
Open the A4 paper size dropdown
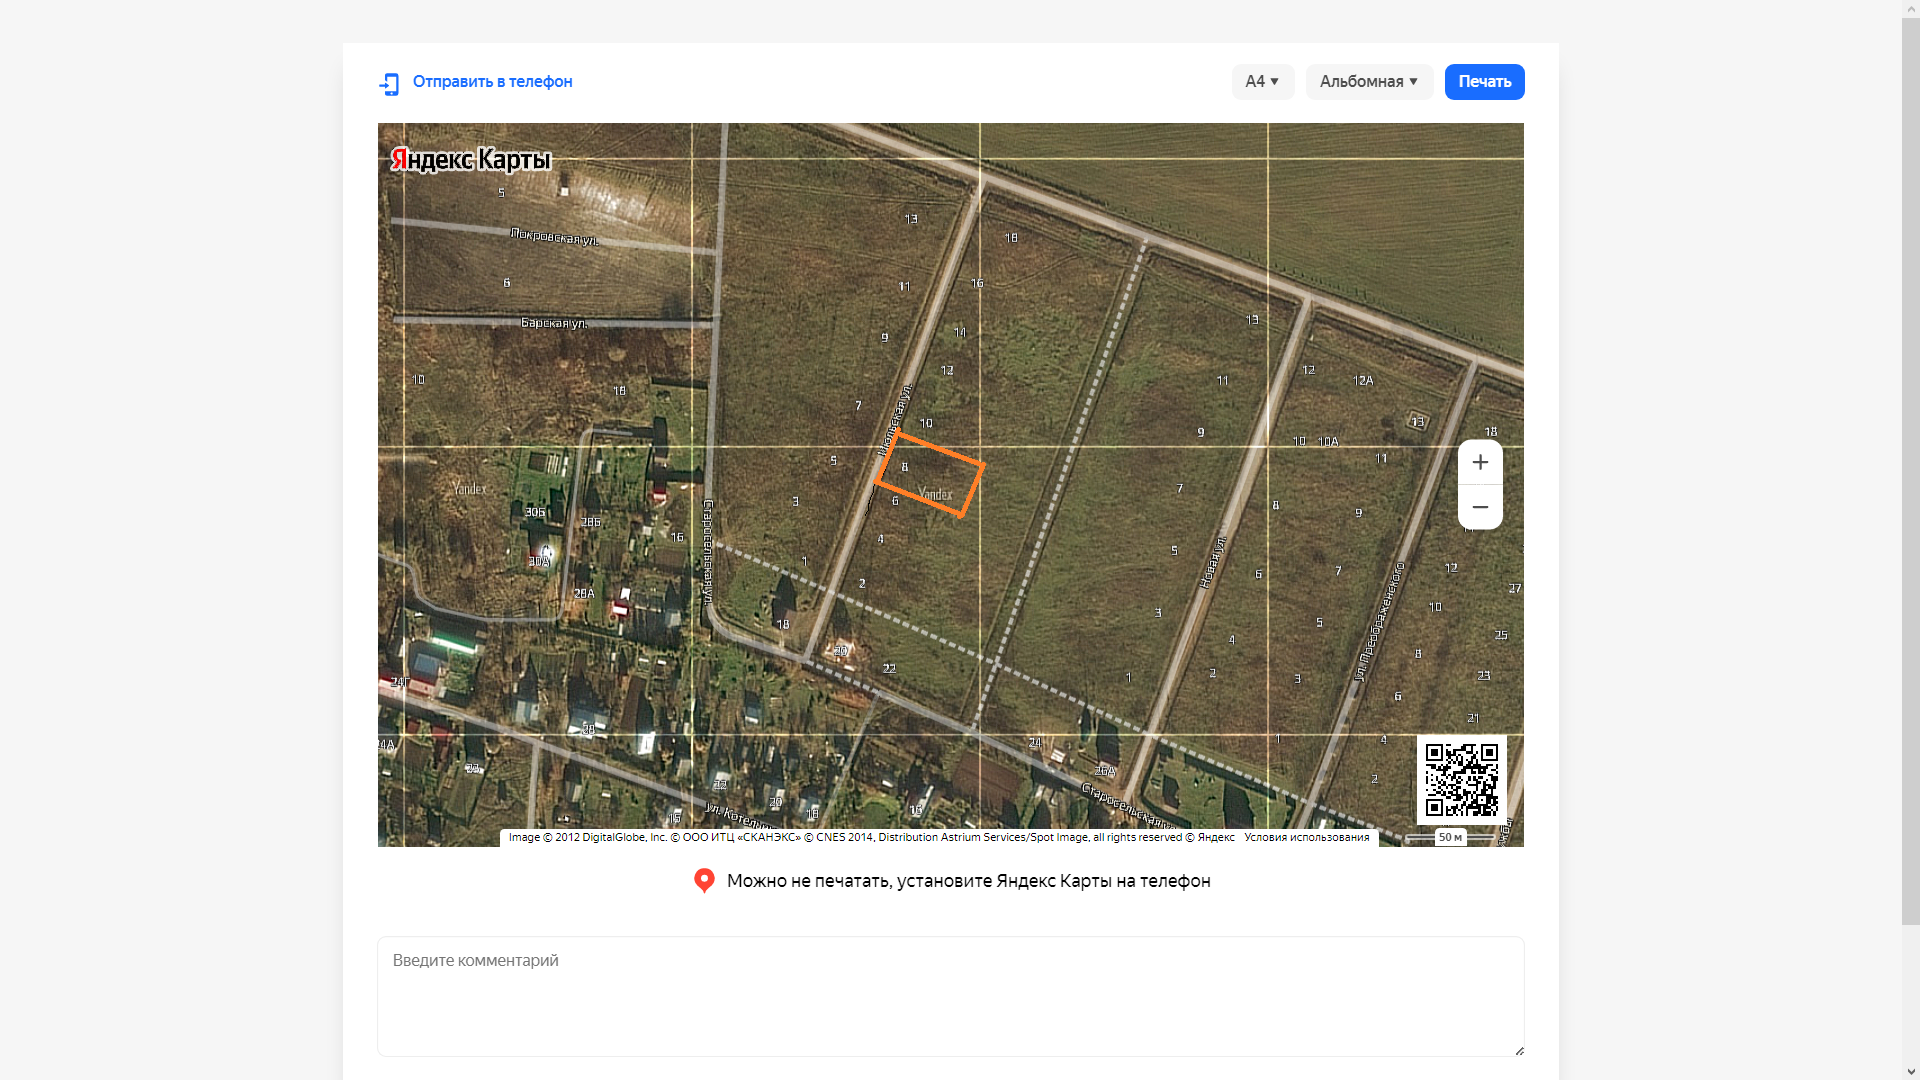point(1262,82)
